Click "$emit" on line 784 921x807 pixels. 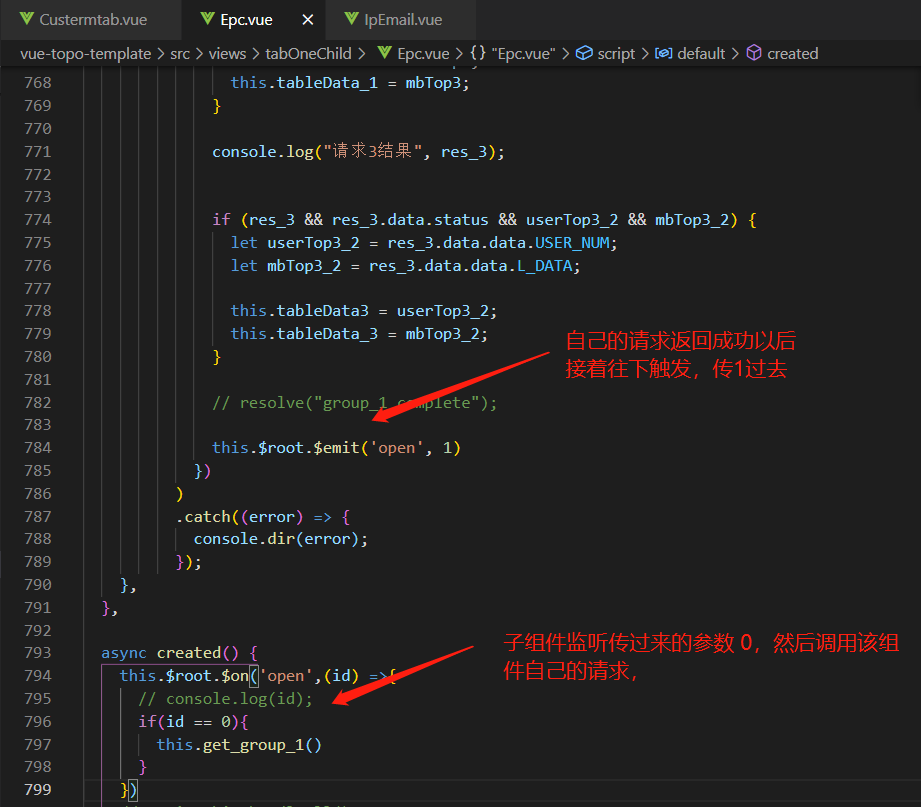click(x=336, y=448)
